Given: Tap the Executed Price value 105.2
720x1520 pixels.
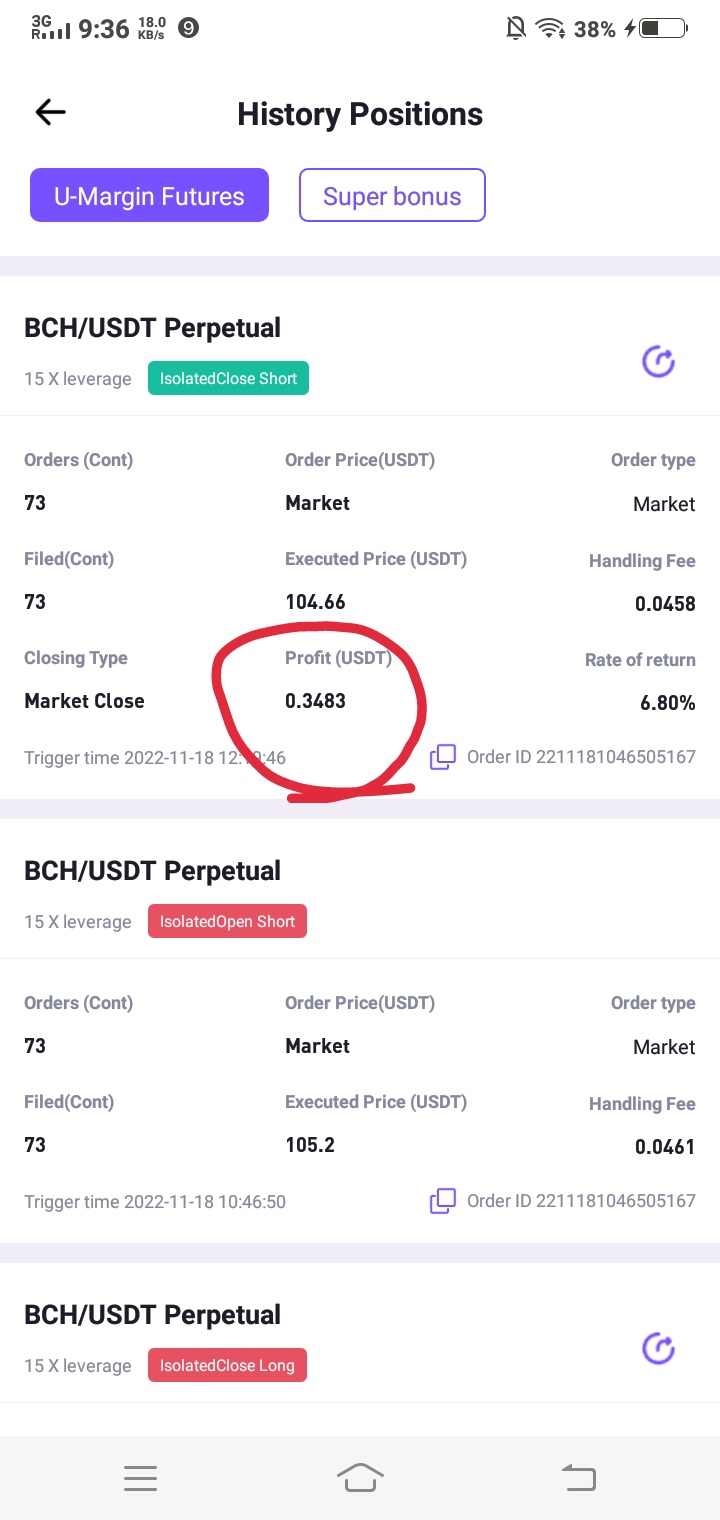Looking at the screenshot, I should point(310,1145).
